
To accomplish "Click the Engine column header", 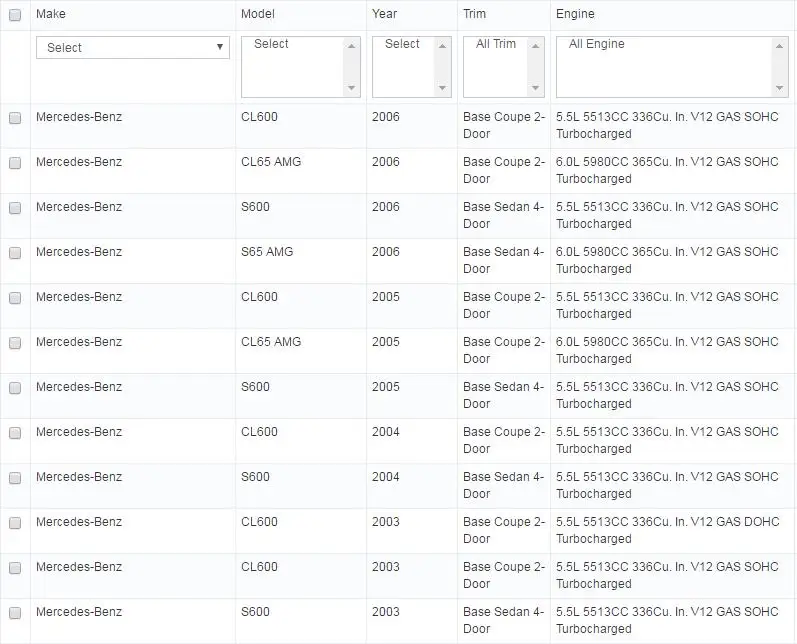I will pos(575,14).
